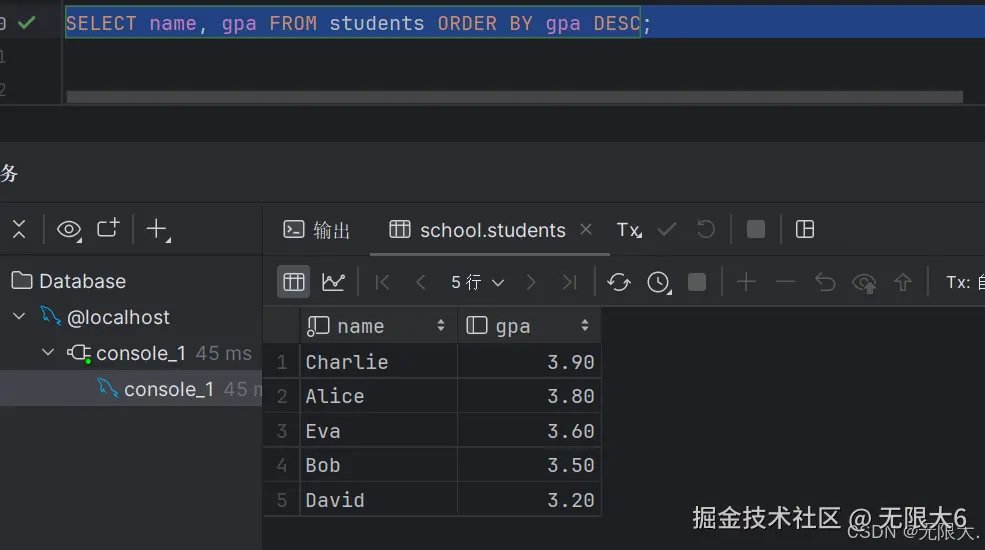Select the highlighted child console_1 row
Viewport: 985px width, 550px height.
(x=131, y=389)
